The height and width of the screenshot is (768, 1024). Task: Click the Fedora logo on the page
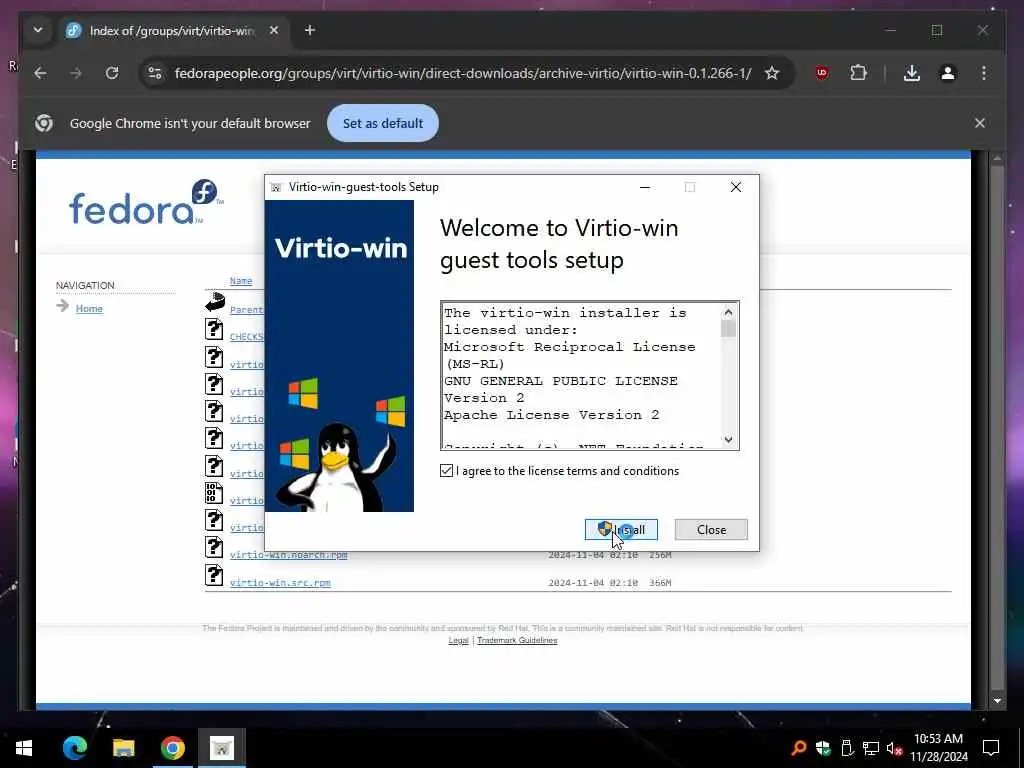pos(146,202)
